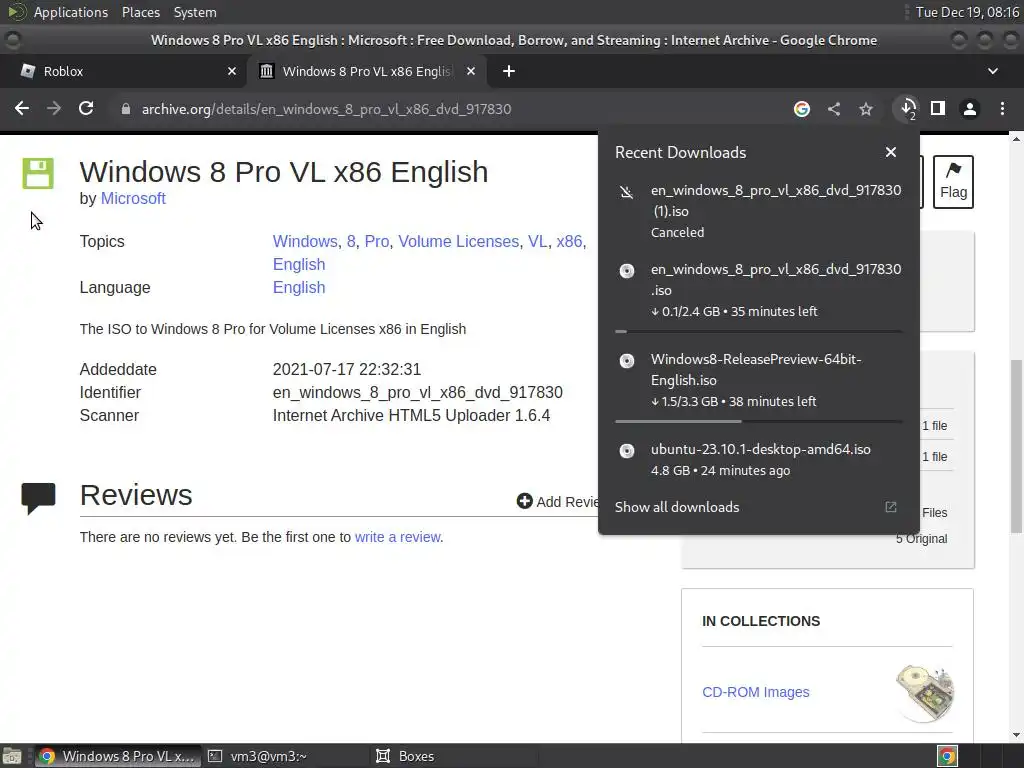Click the Addeddate value 2021-07-17
This screenshot has width=1024, height=768.
point(346,370)
